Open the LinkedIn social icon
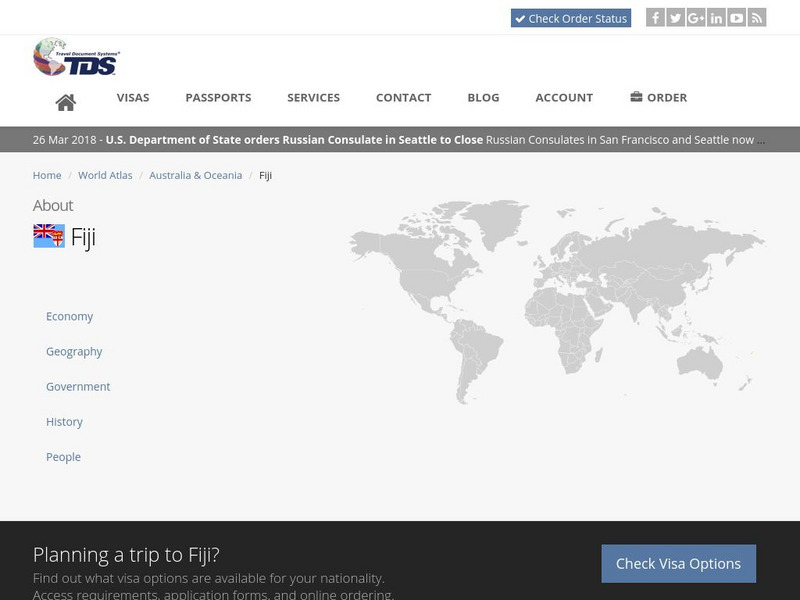This screenshot has width=800, height=600. coord(716,18)
